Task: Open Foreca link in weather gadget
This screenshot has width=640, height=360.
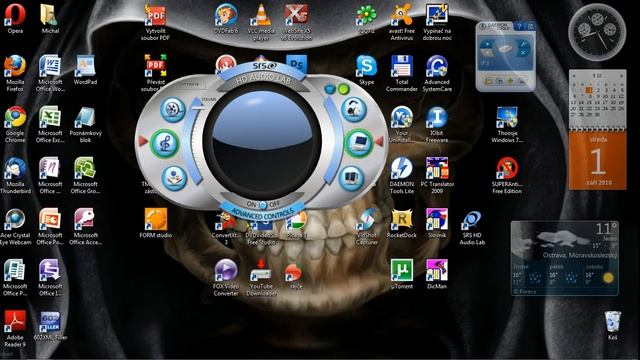Action: point(524,291)
